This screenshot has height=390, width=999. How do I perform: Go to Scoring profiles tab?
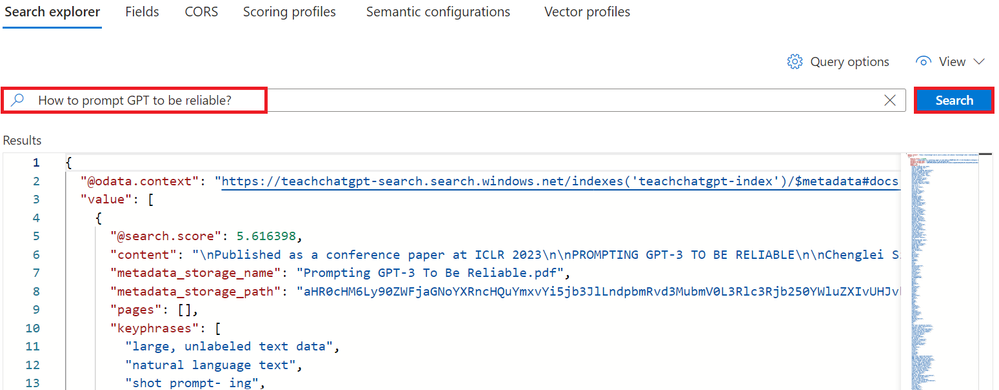click(289, 12)
